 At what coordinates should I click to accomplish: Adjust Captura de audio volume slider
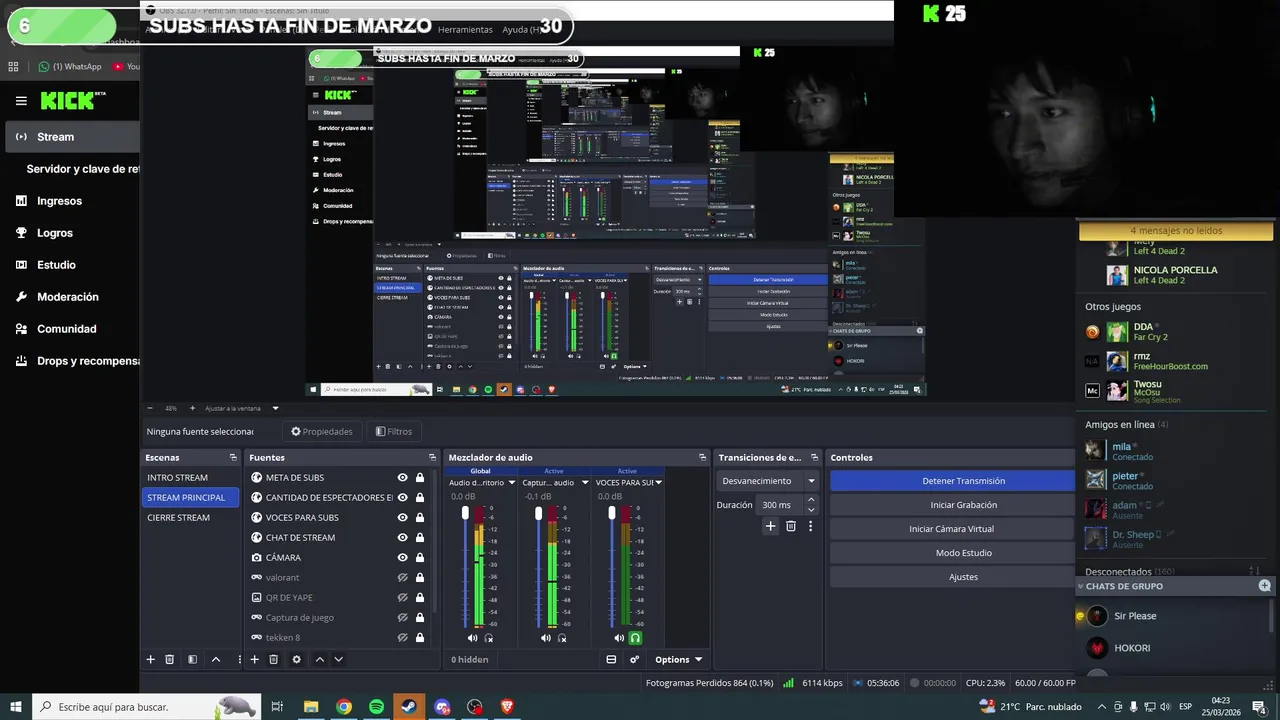coord(538,513)
